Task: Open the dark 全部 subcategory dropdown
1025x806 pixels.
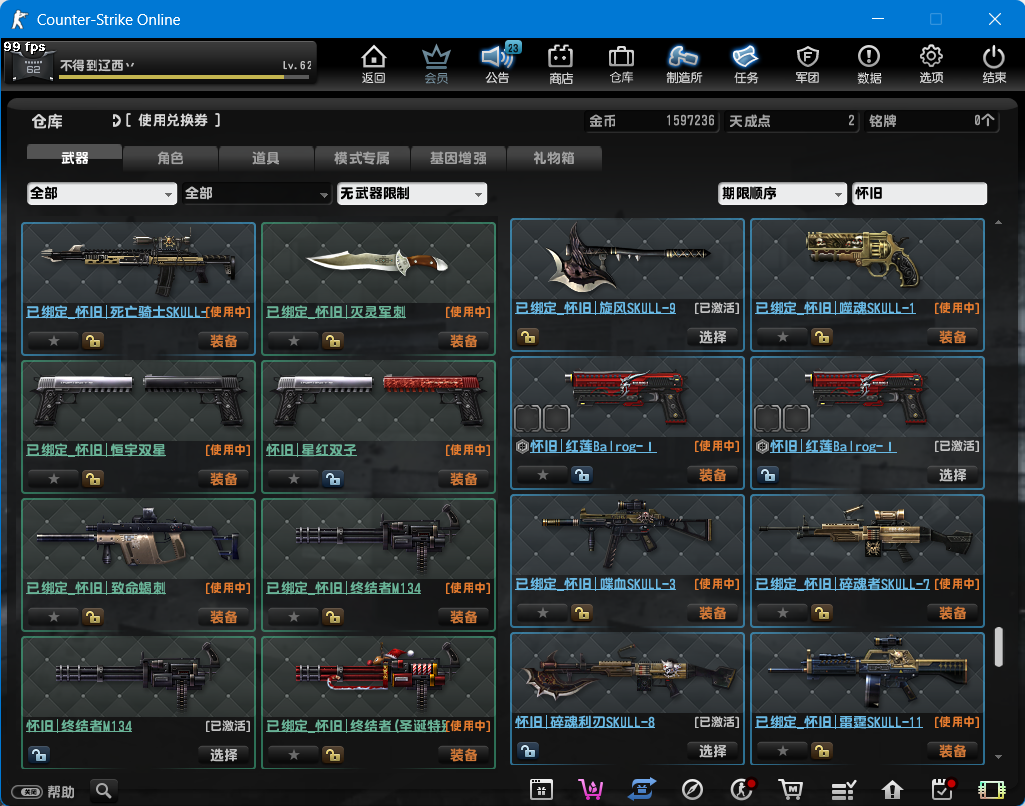Action: point(256,193)
